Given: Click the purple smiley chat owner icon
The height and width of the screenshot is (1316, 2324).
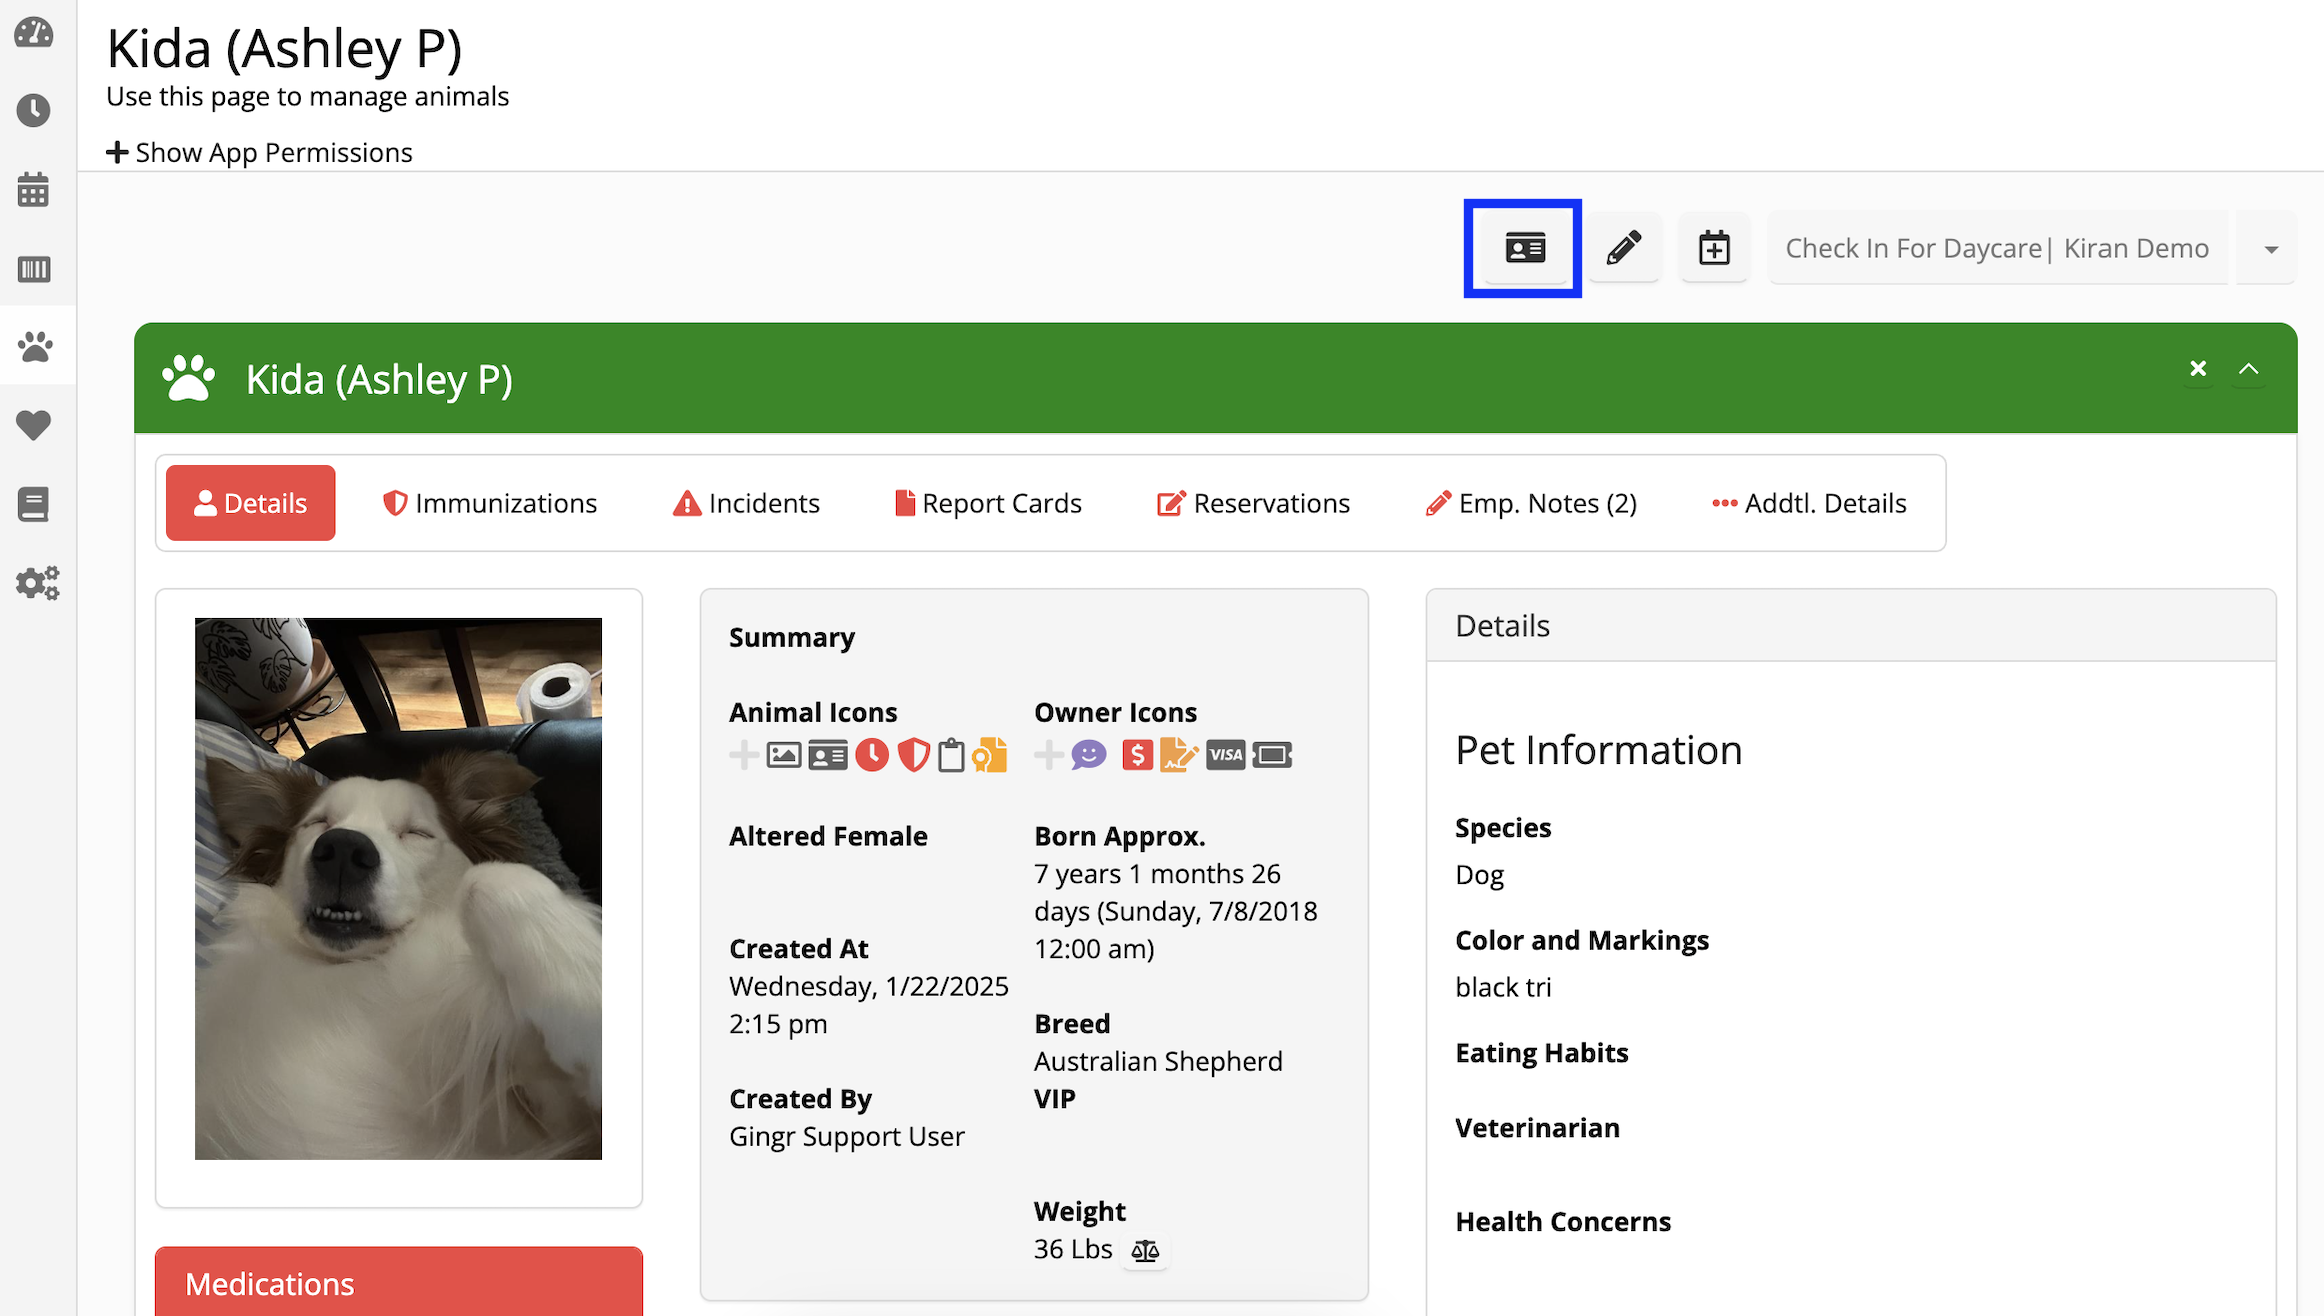Looking at the screenshot, I should [1089, 755].
